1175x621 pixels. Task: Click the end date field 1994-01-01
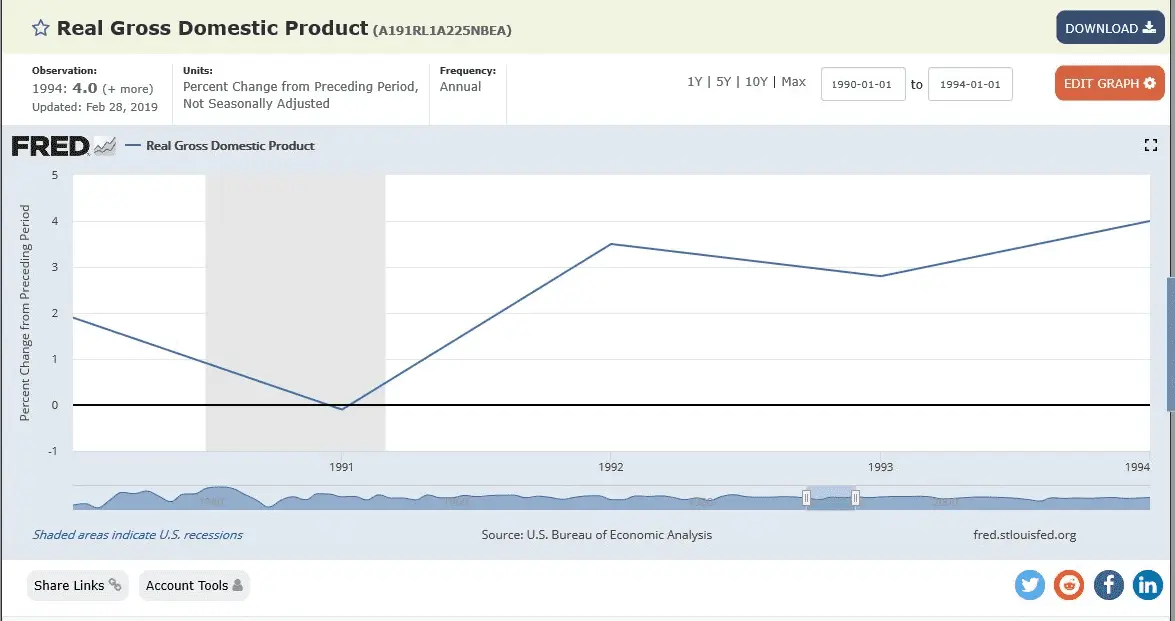coord(970,85)
